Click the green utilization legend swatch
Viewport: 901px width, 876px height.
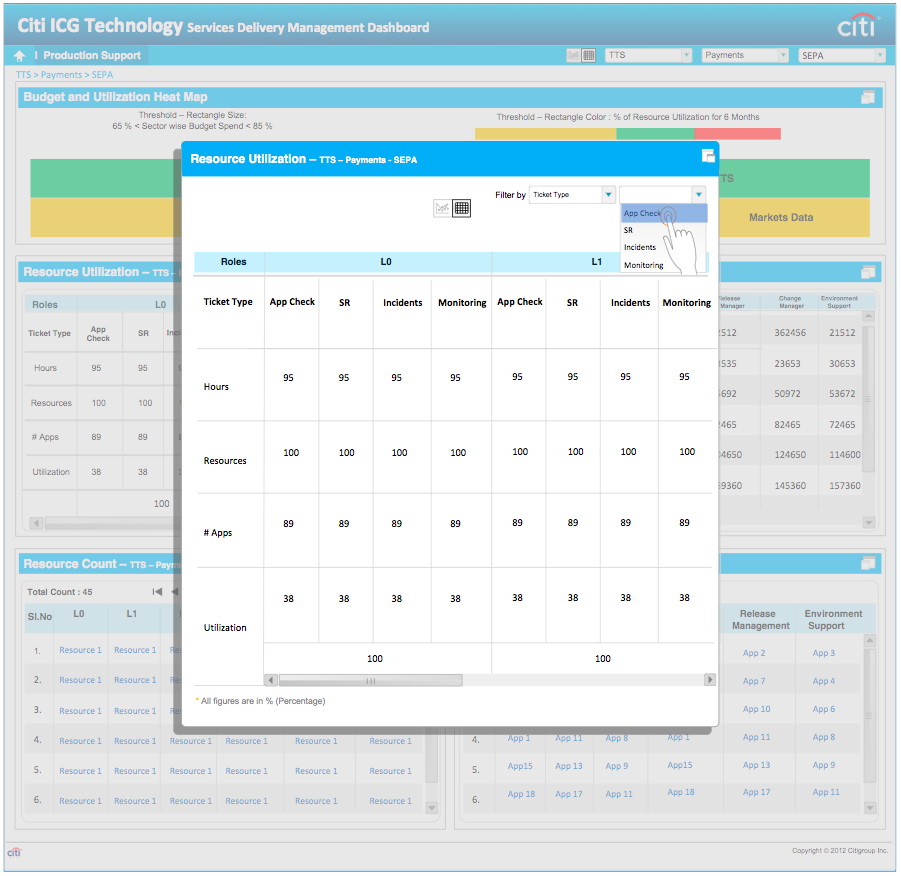pyautogui.click(x=655, y=133)
